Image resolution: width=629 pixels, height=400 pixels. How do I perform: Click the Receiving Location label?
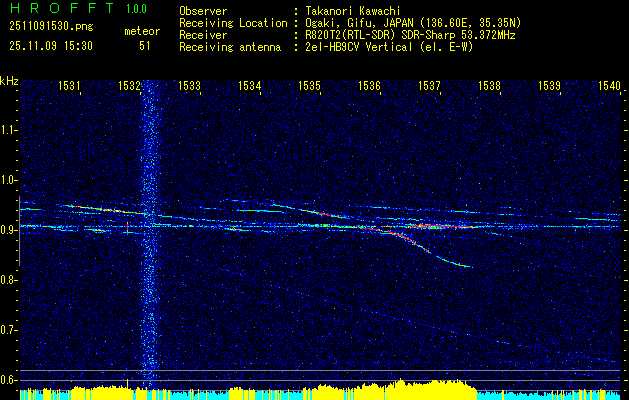tap(233, 23)
